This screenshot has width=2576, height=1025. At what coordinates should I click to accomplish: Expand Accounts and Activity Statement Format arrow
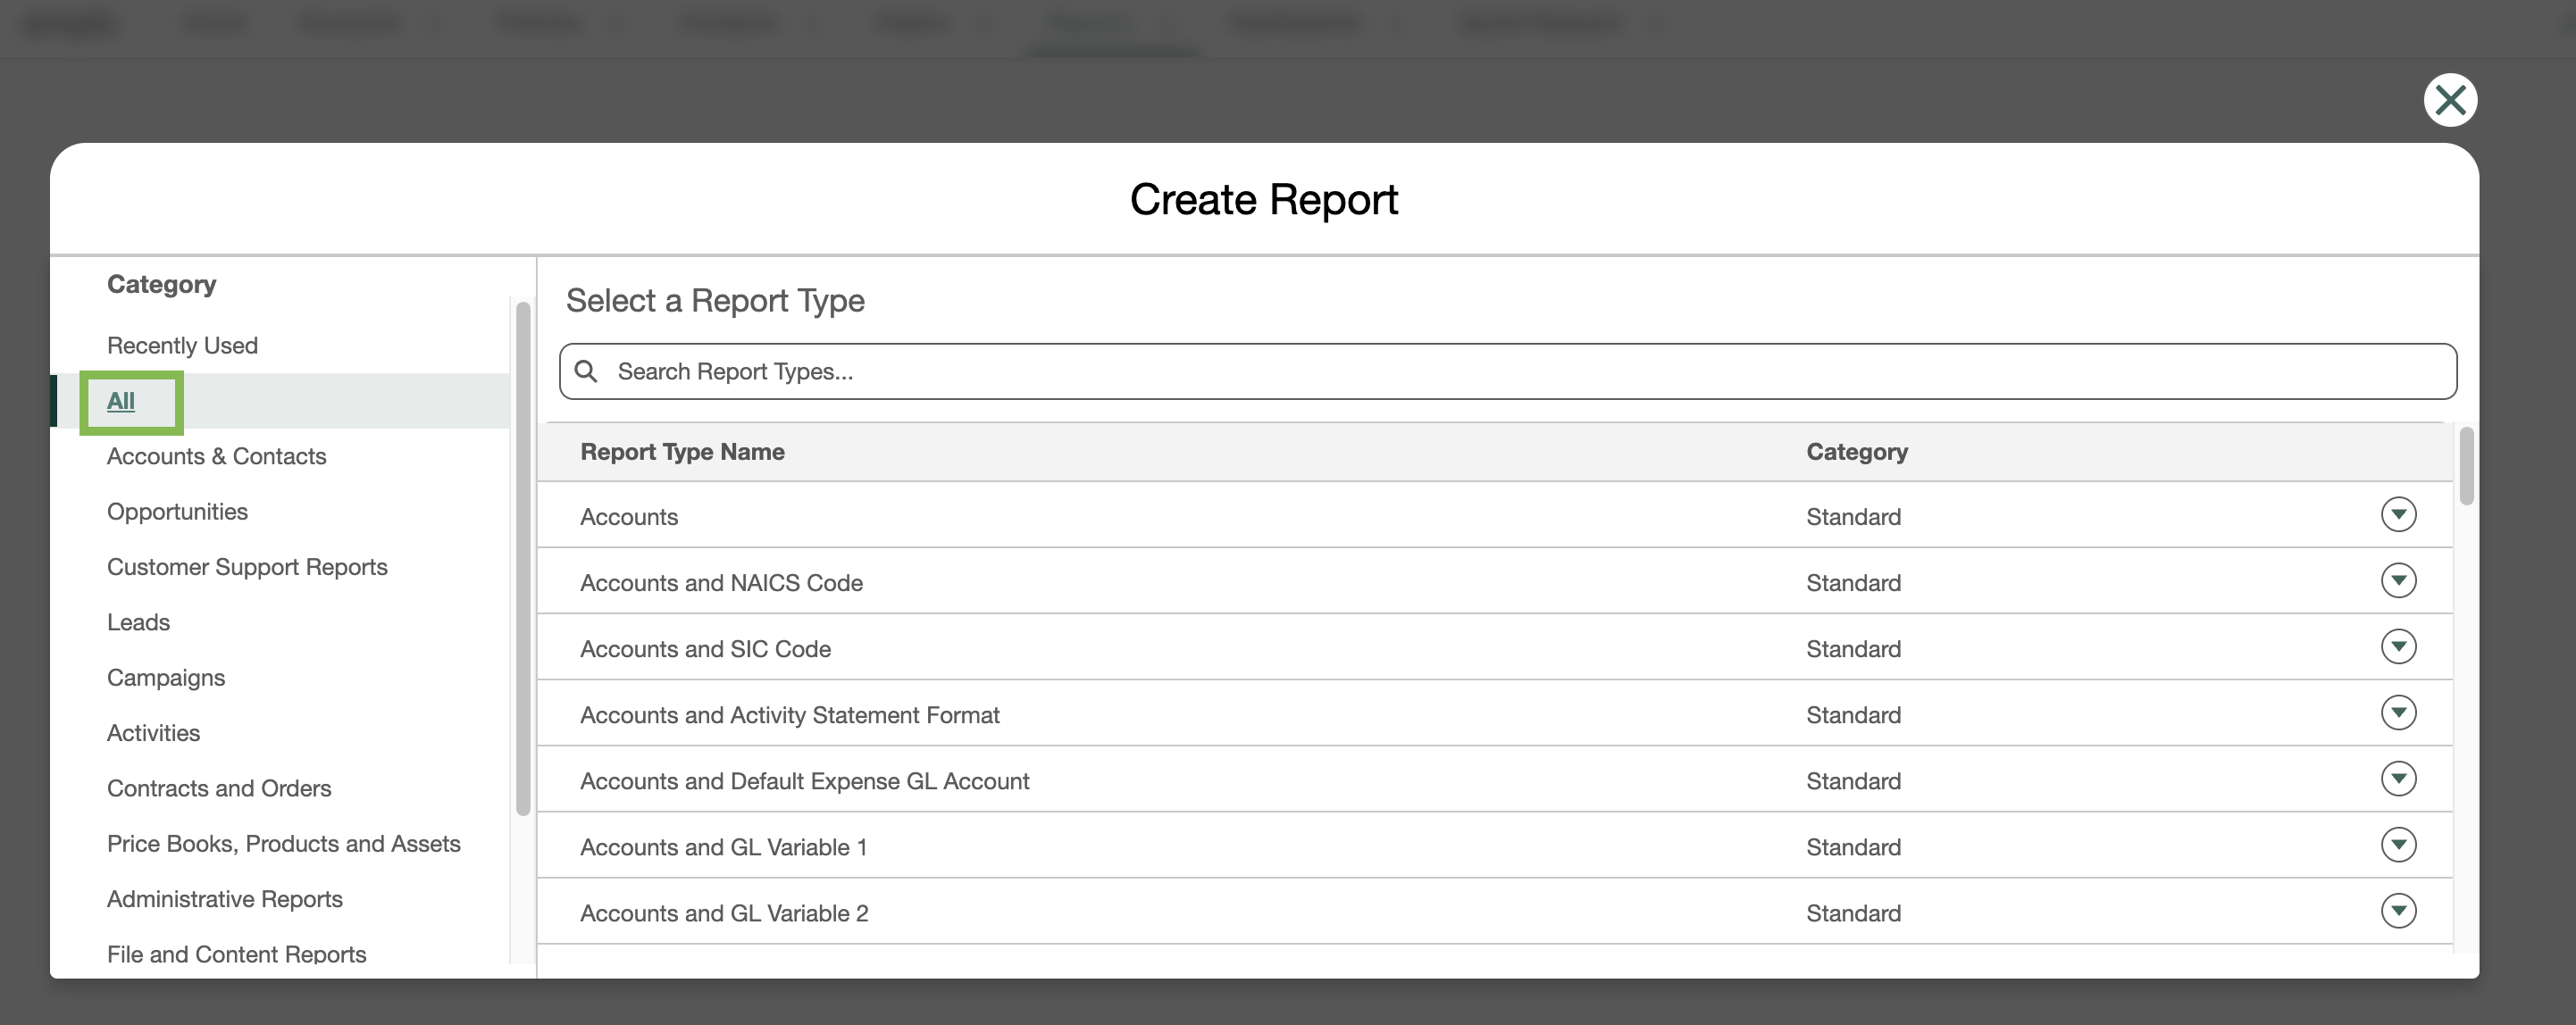(x=2398, y=713)
